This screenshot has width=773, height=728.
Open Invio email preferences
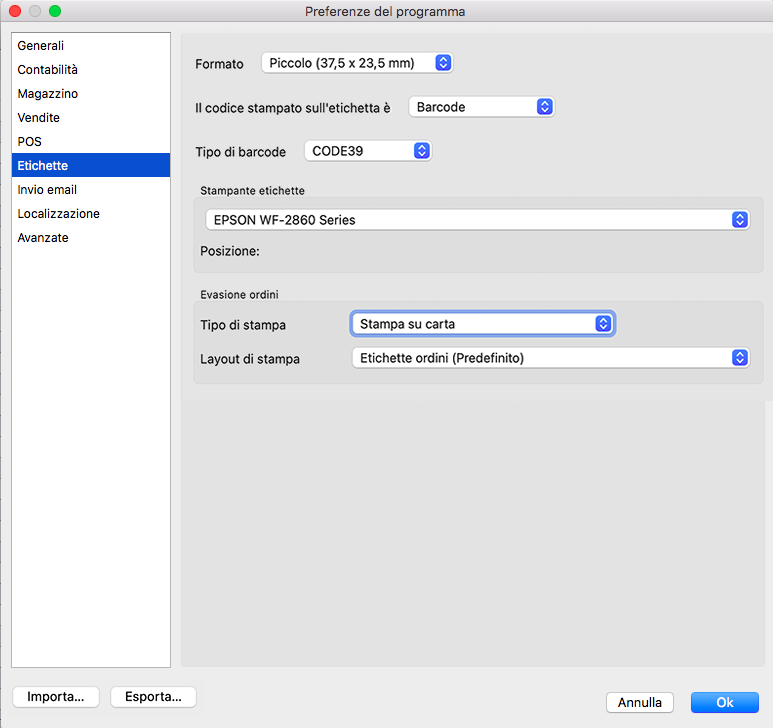click(47, 190)
